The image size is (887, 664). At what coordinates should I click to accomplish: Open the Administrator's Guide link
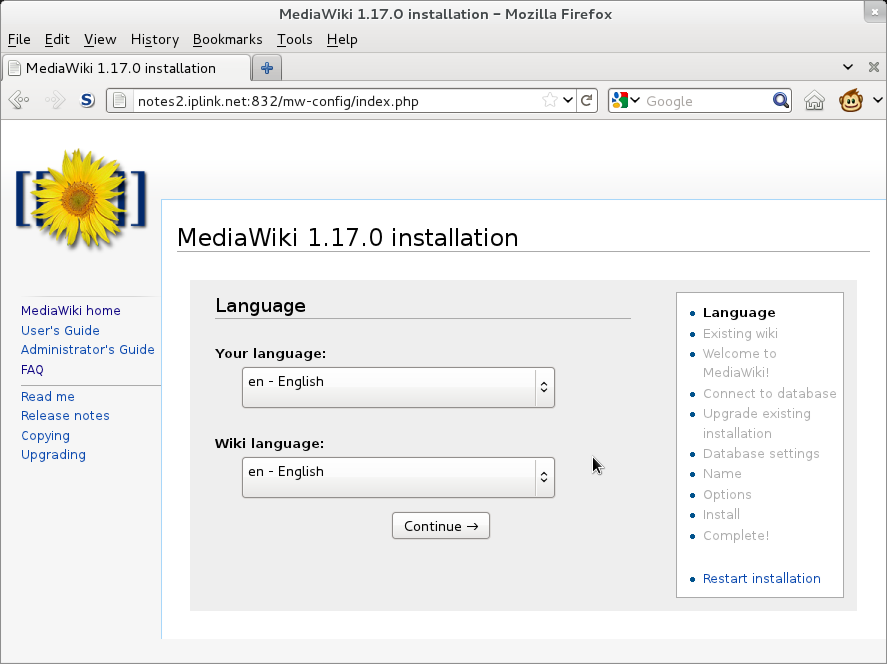[x=88, y=350]
